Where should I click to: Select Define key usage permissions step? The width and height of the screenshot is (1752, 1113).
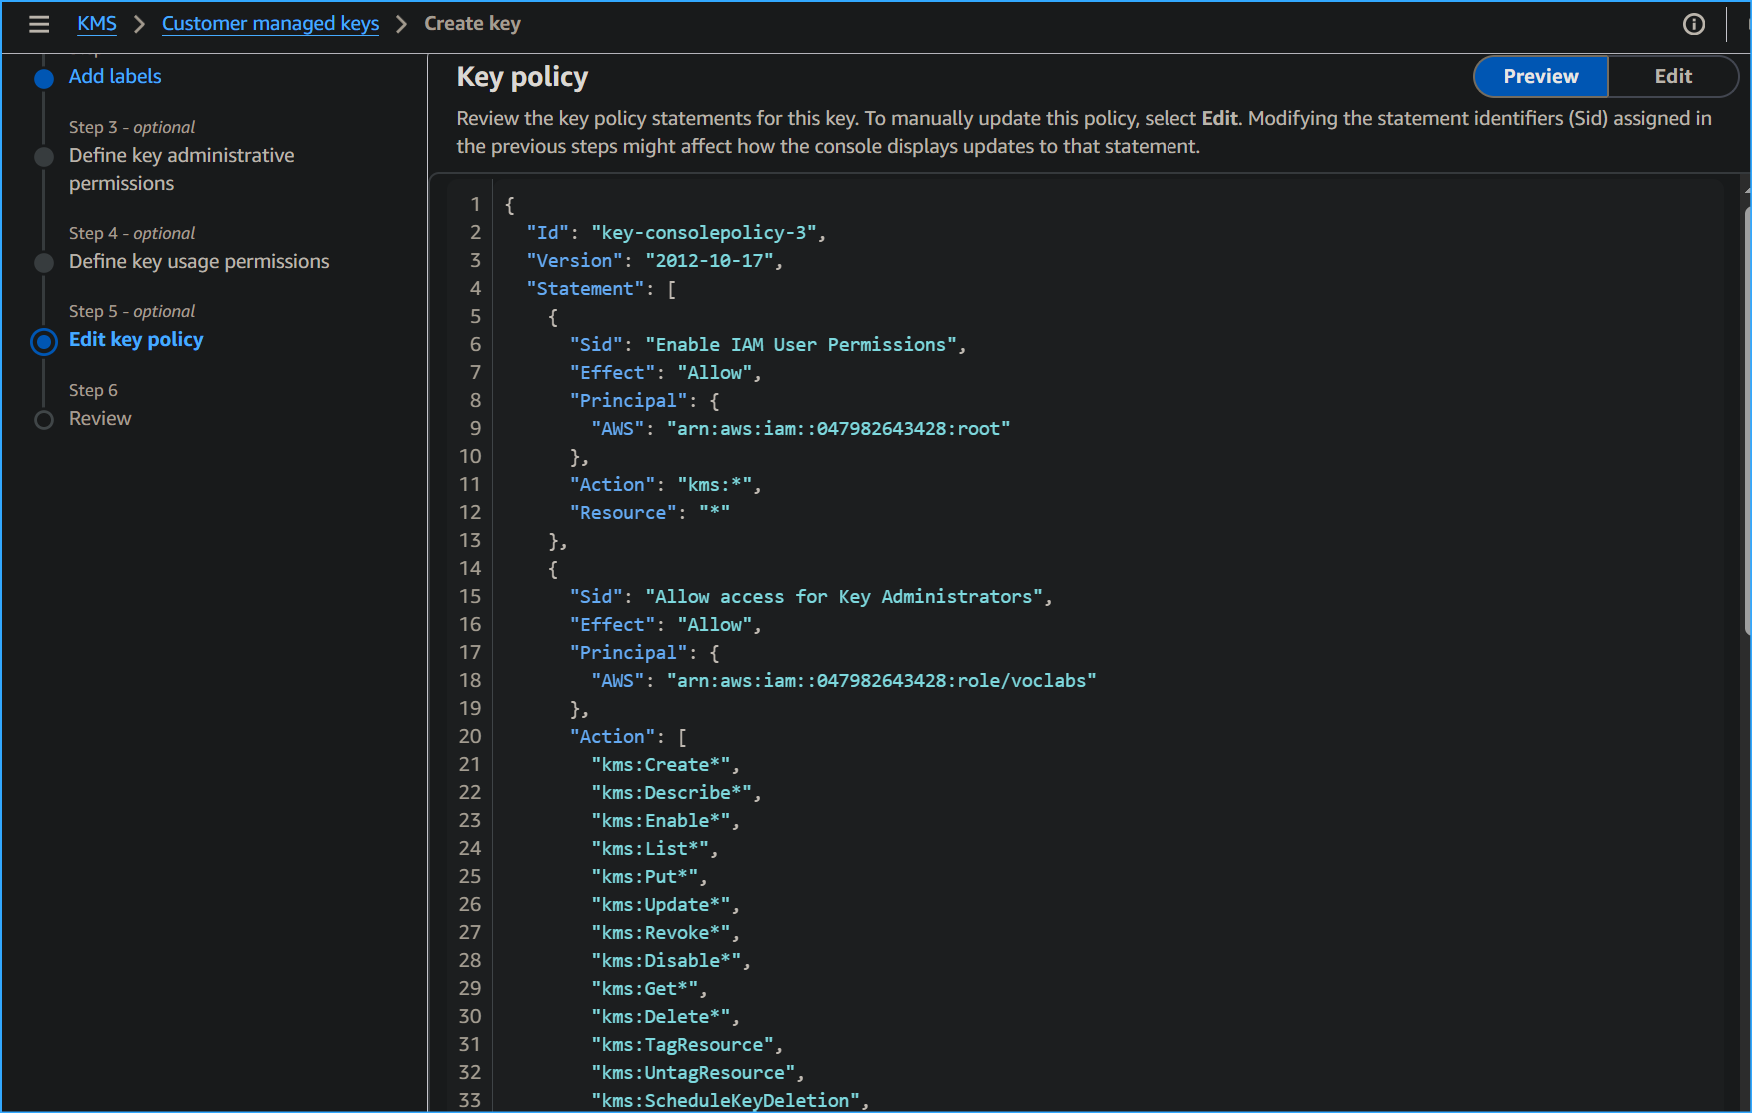[x=198, y=261]
